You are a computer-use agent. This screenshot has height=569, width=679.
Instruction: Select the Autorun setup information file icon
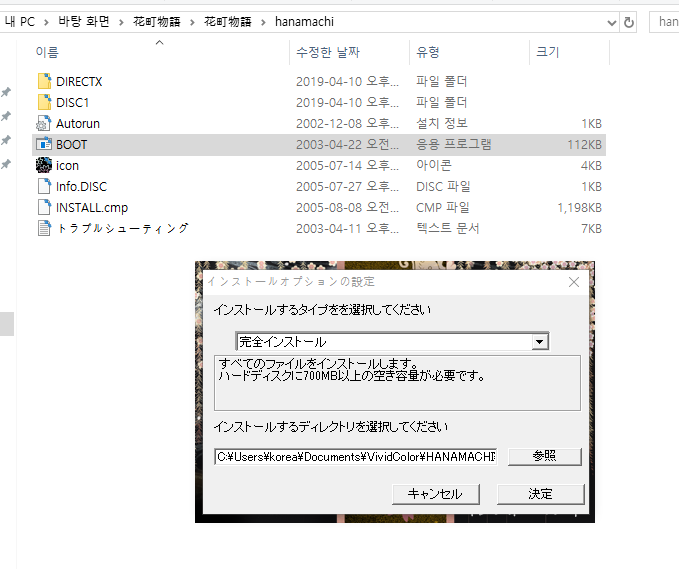[44, 123]
